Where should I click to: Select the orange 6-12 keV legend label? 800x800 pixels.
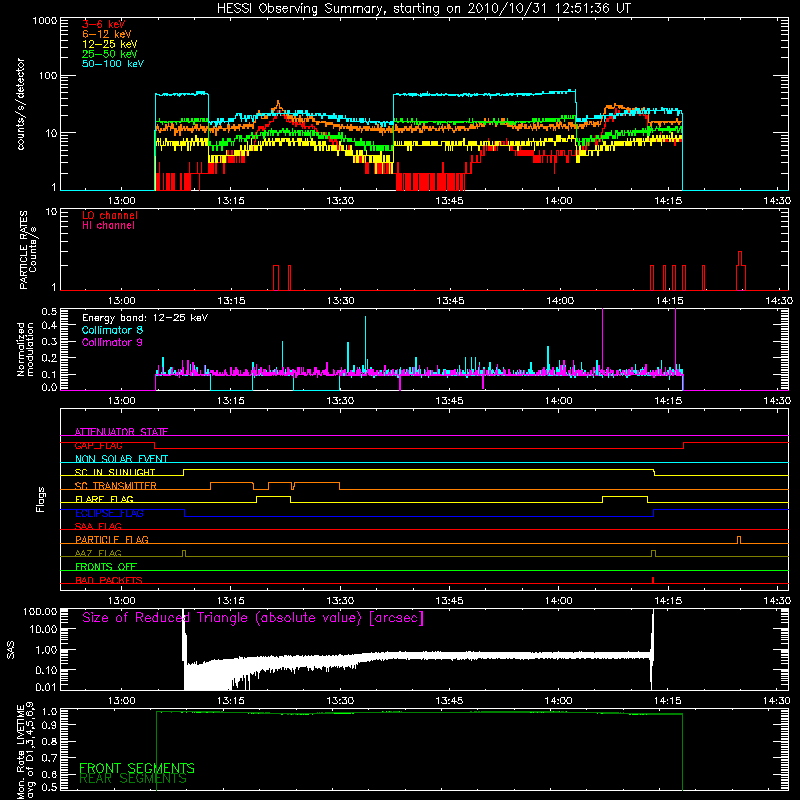(107, 34)
